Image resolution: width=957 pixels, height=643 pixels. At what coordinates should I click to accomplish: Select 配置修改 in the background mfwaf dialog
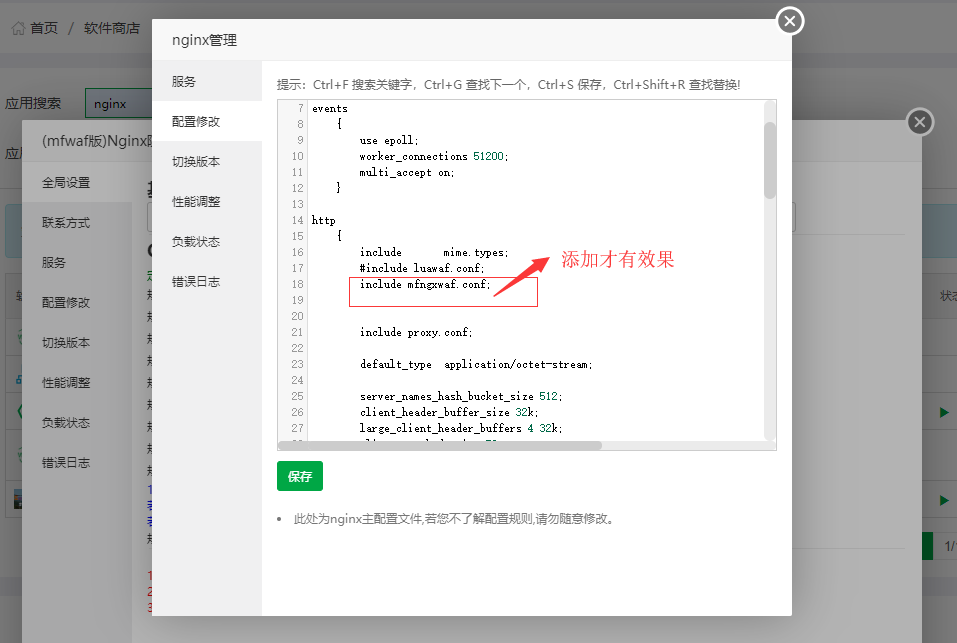click(x=77, y=303)
